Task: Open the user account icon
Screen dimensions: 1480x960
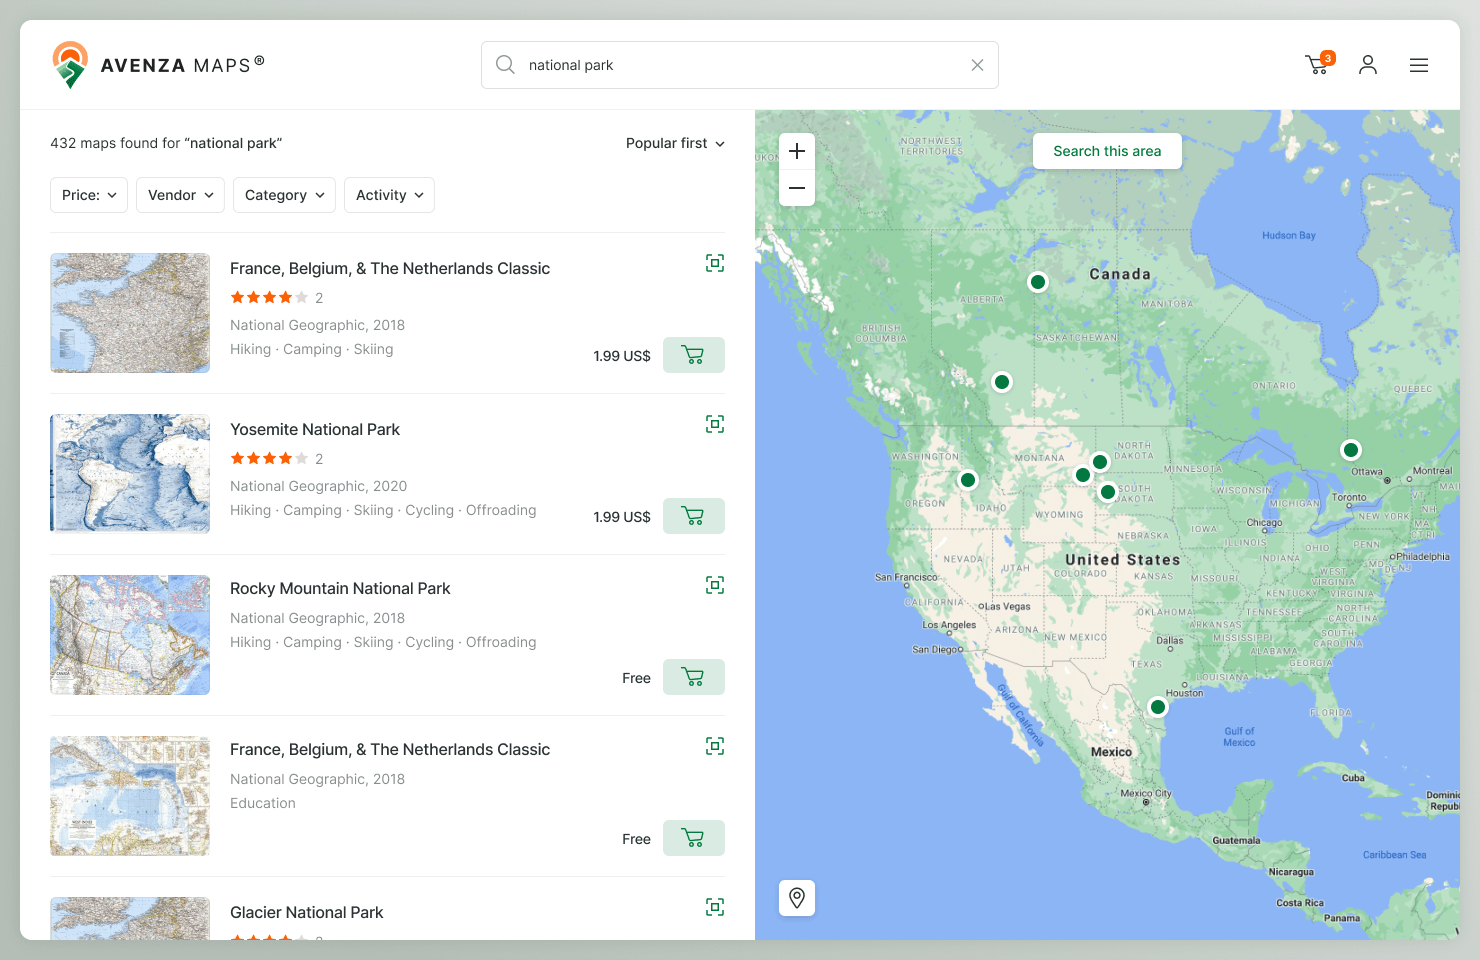Action: point(1368,65)
